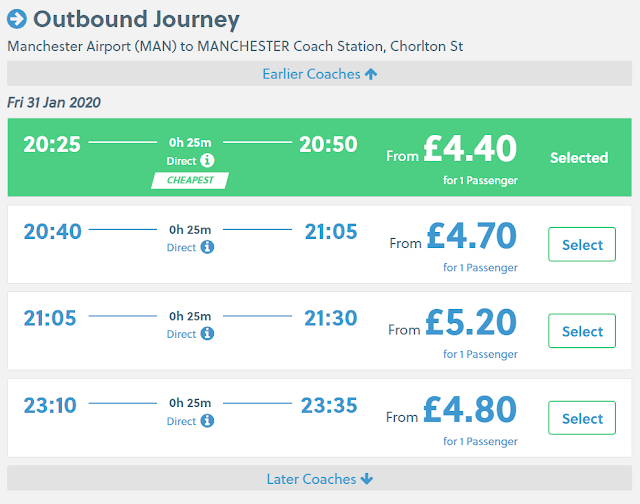Open info icon for 21:05 direct coach
Viewport: 640px width, 504px height.
207,334
